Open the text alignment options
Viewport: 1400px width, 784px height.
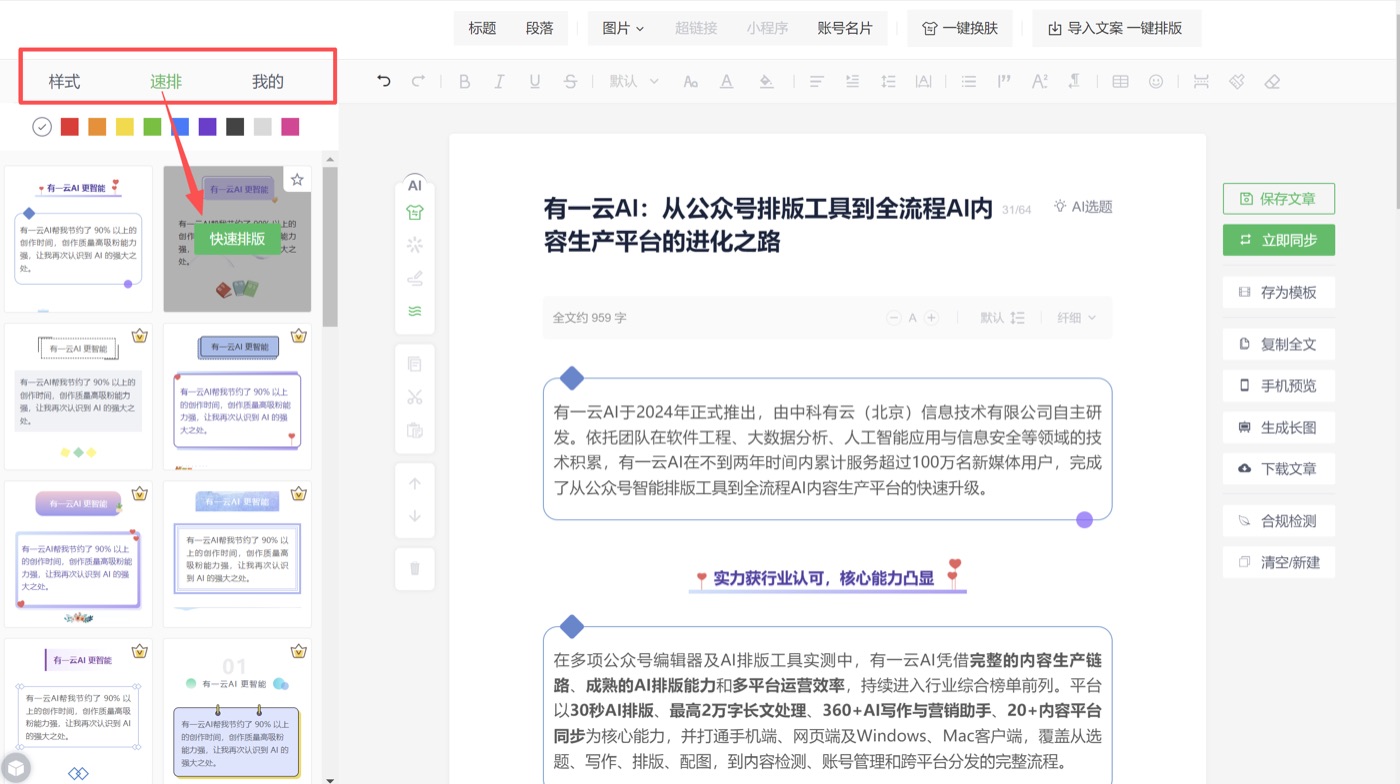817,82
